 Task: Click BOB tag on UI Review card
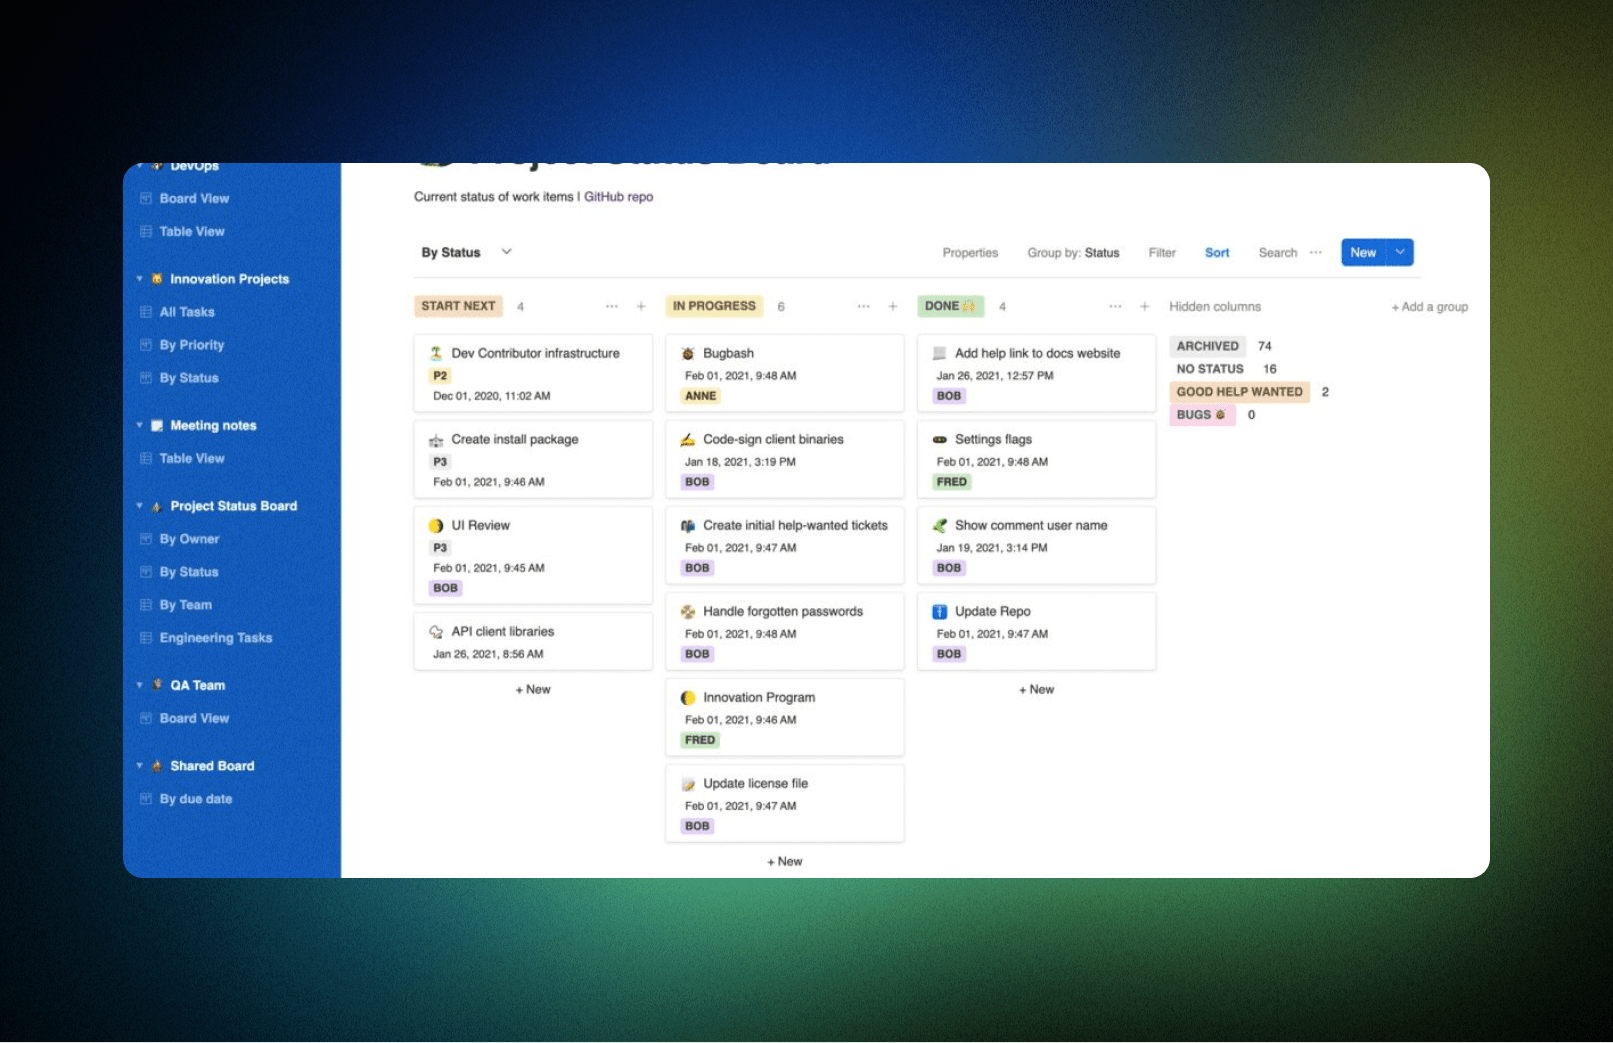(446, 588)
